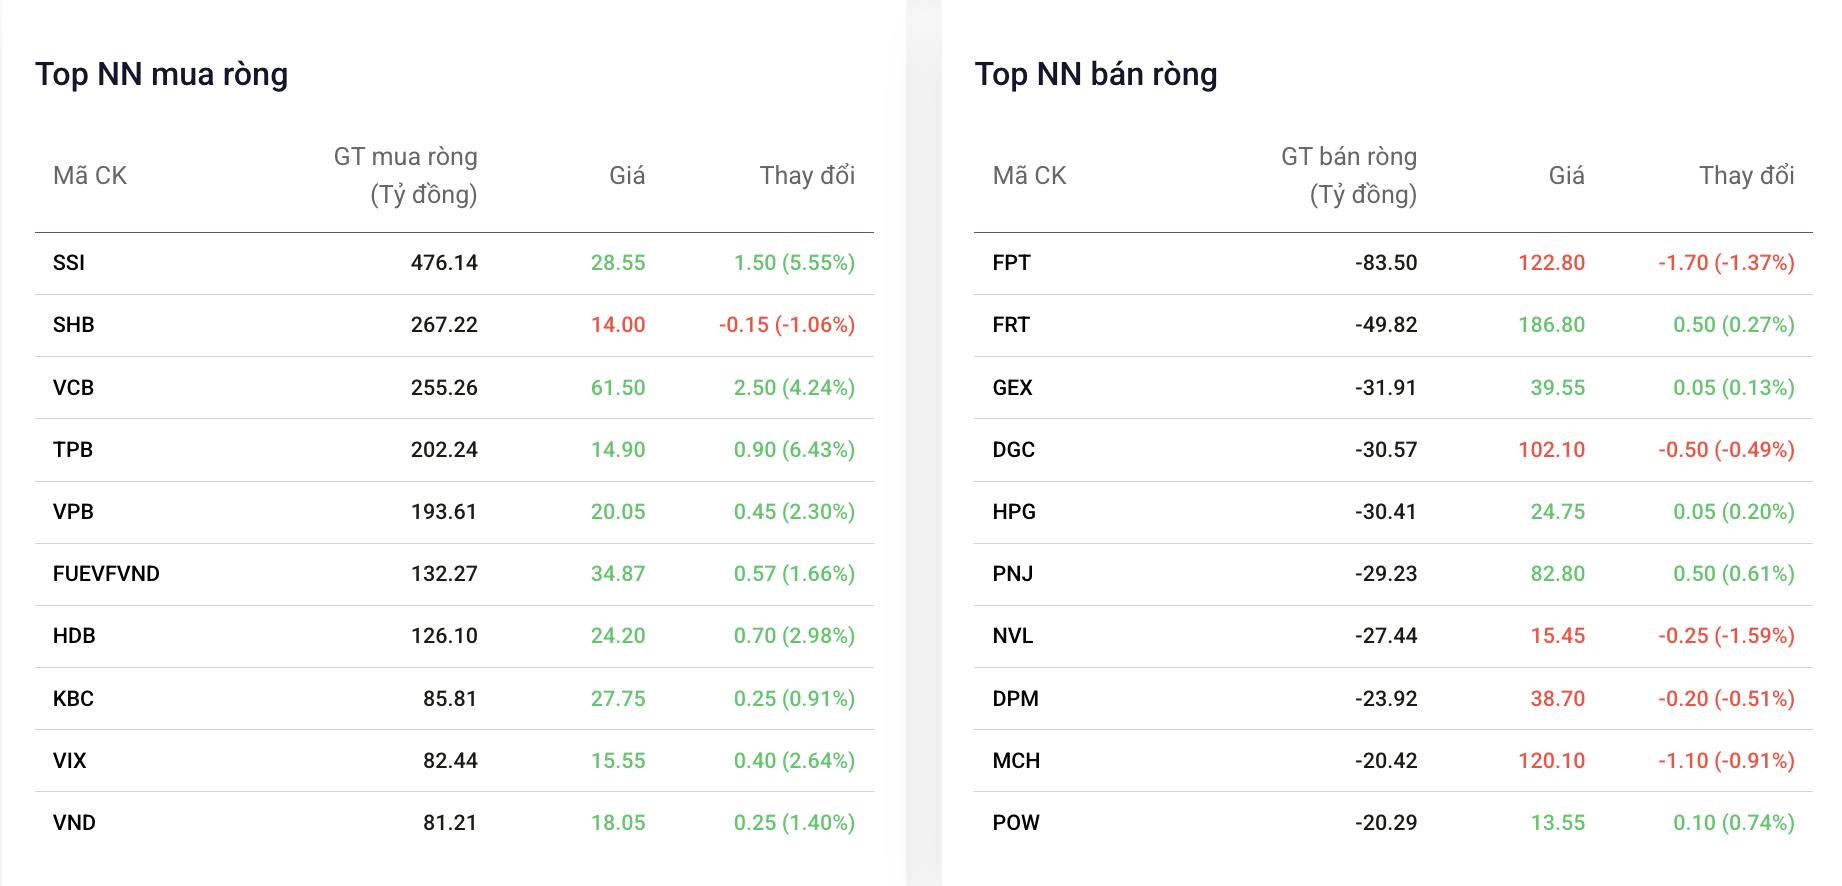Click FPT change -1.70 (-1.37%)
Viewport: 1842px width, 886px height.
[1726, 263]
